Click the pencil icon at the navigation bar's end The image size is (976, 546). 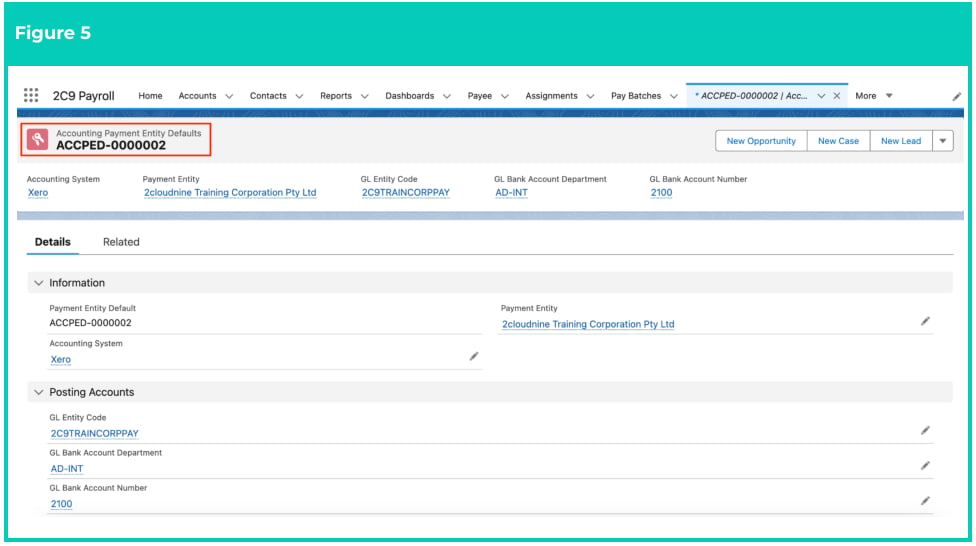957,96
